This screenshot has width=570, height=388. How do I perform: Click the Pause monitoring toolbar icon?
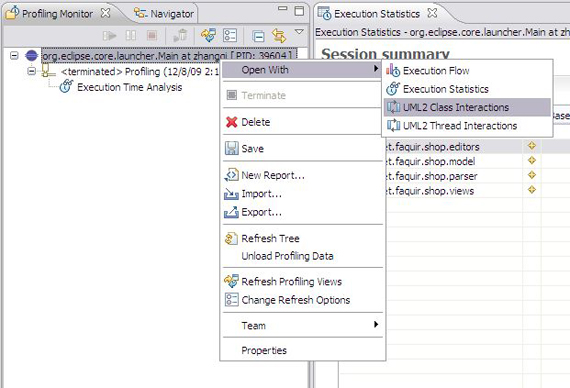click(x=131, y=36)
